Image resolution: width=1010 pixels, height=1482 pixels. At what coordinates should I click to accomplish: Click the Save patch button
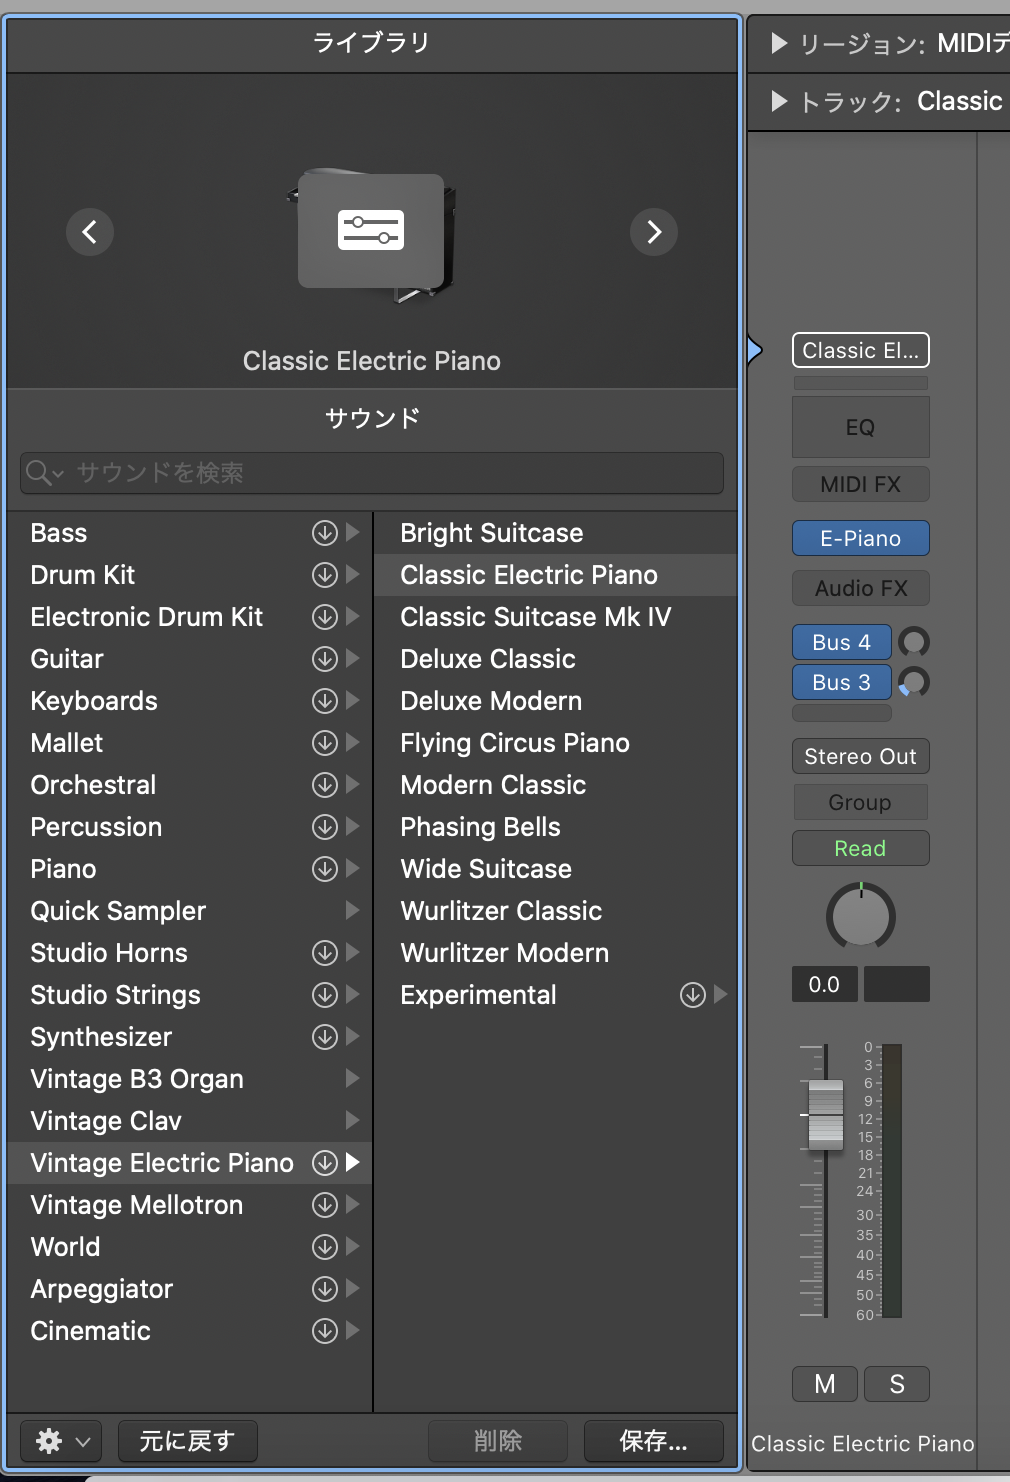pos(654,1441)
